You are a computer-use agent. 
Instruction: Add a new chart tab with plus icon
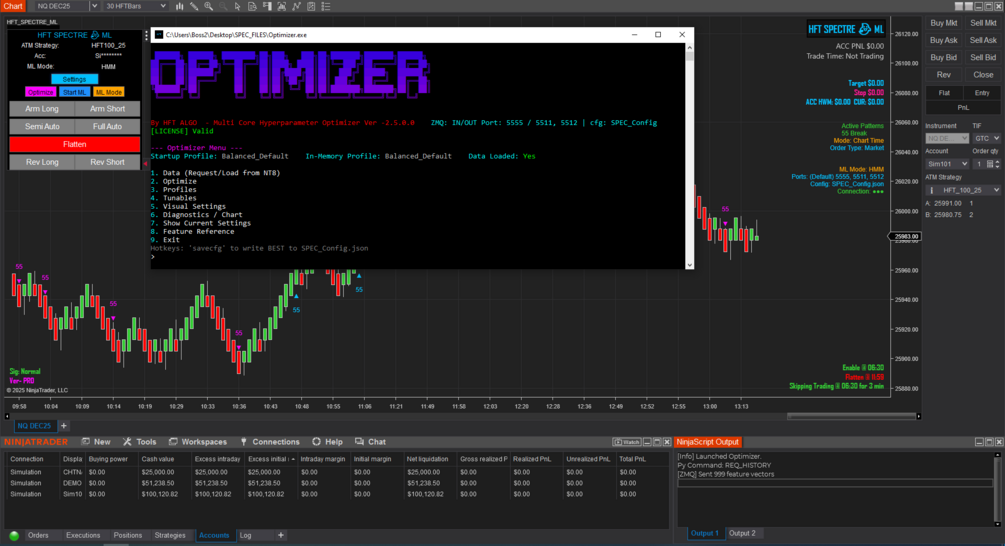[x=63, y=426]
